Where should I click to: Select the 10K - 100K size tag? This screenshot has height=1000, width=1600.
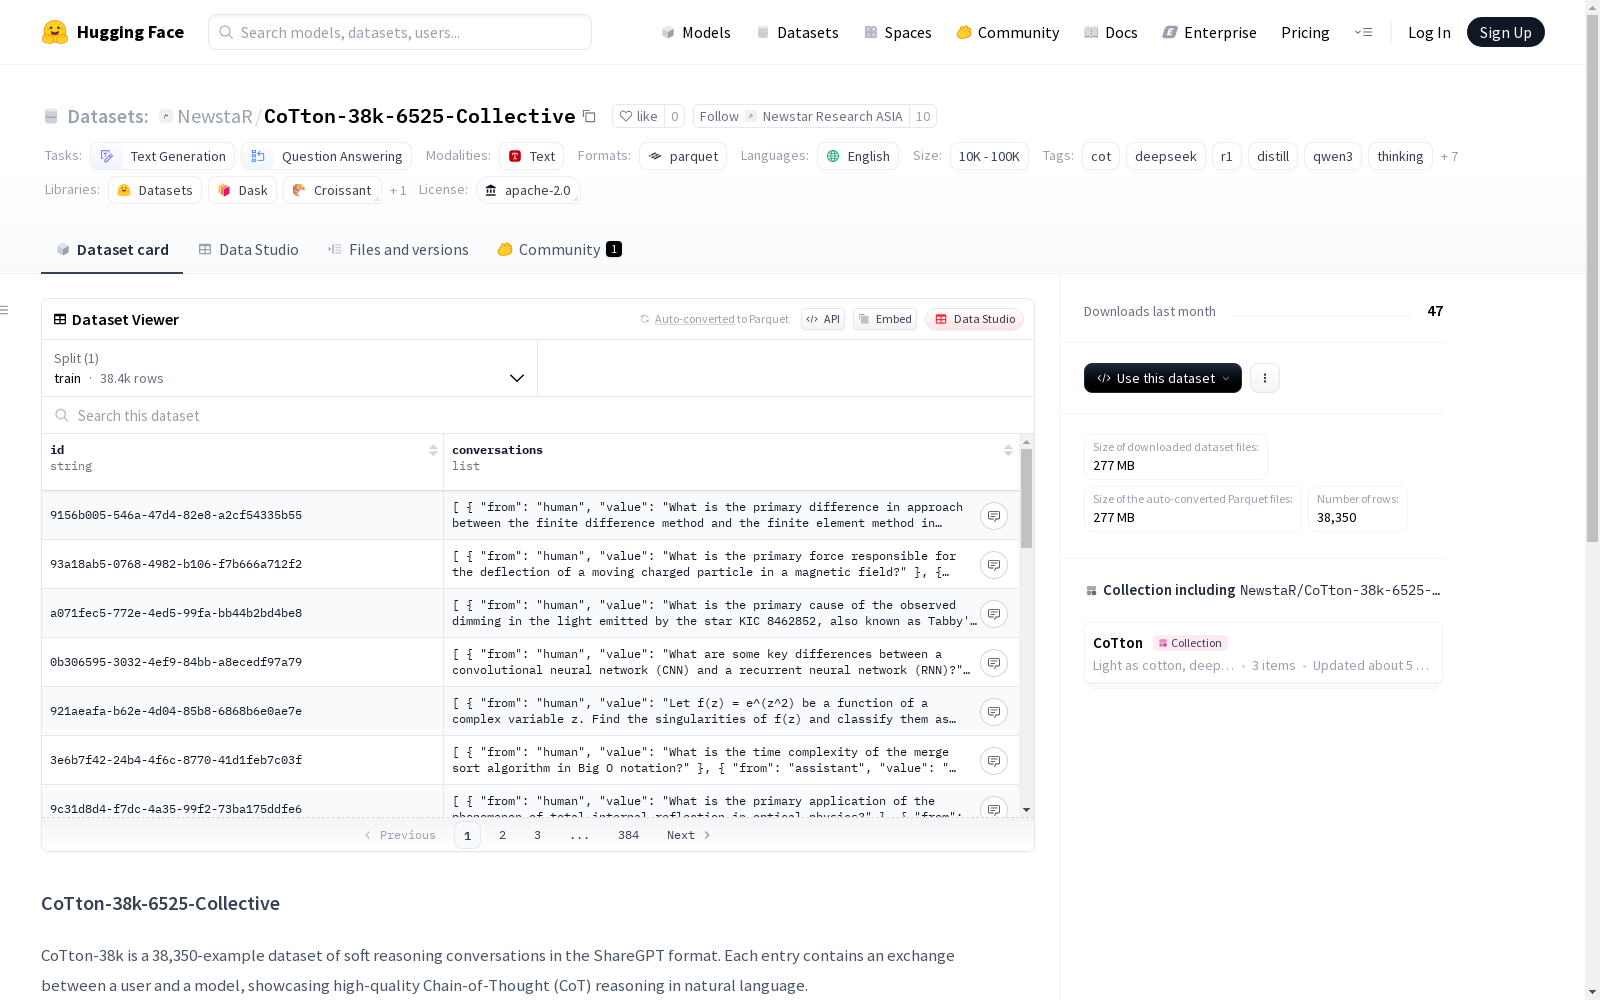[x=989, y=156]
